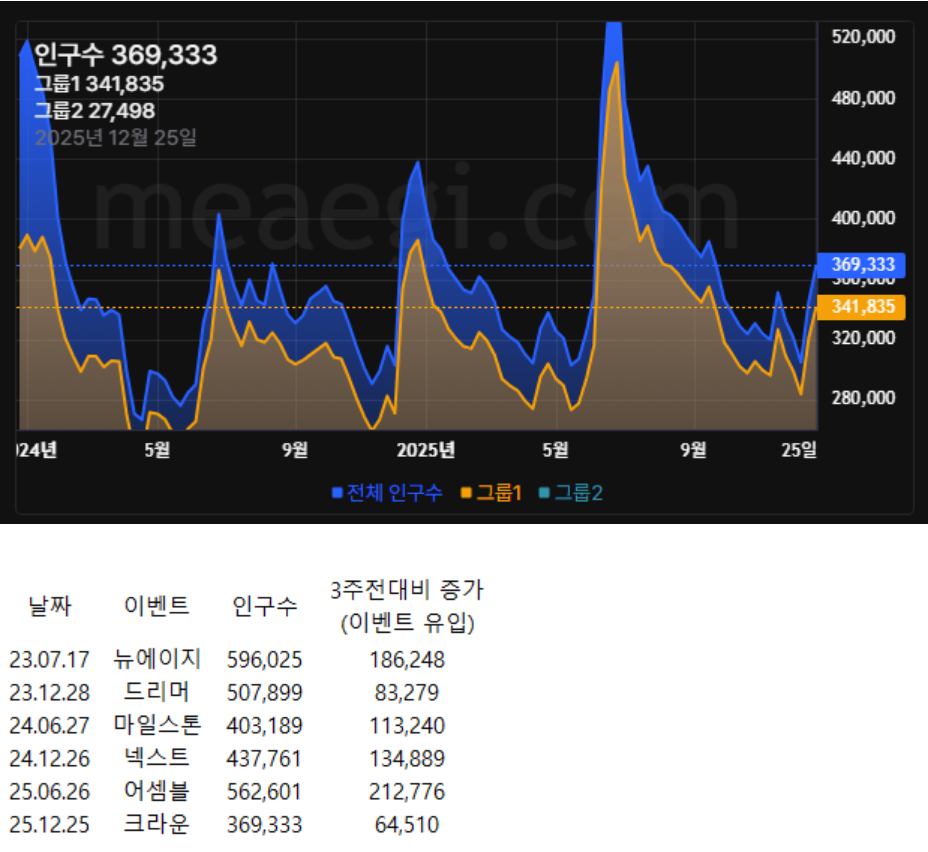
Task: Select the blue 369,333 price-axis label
Action: coord(861,264)
